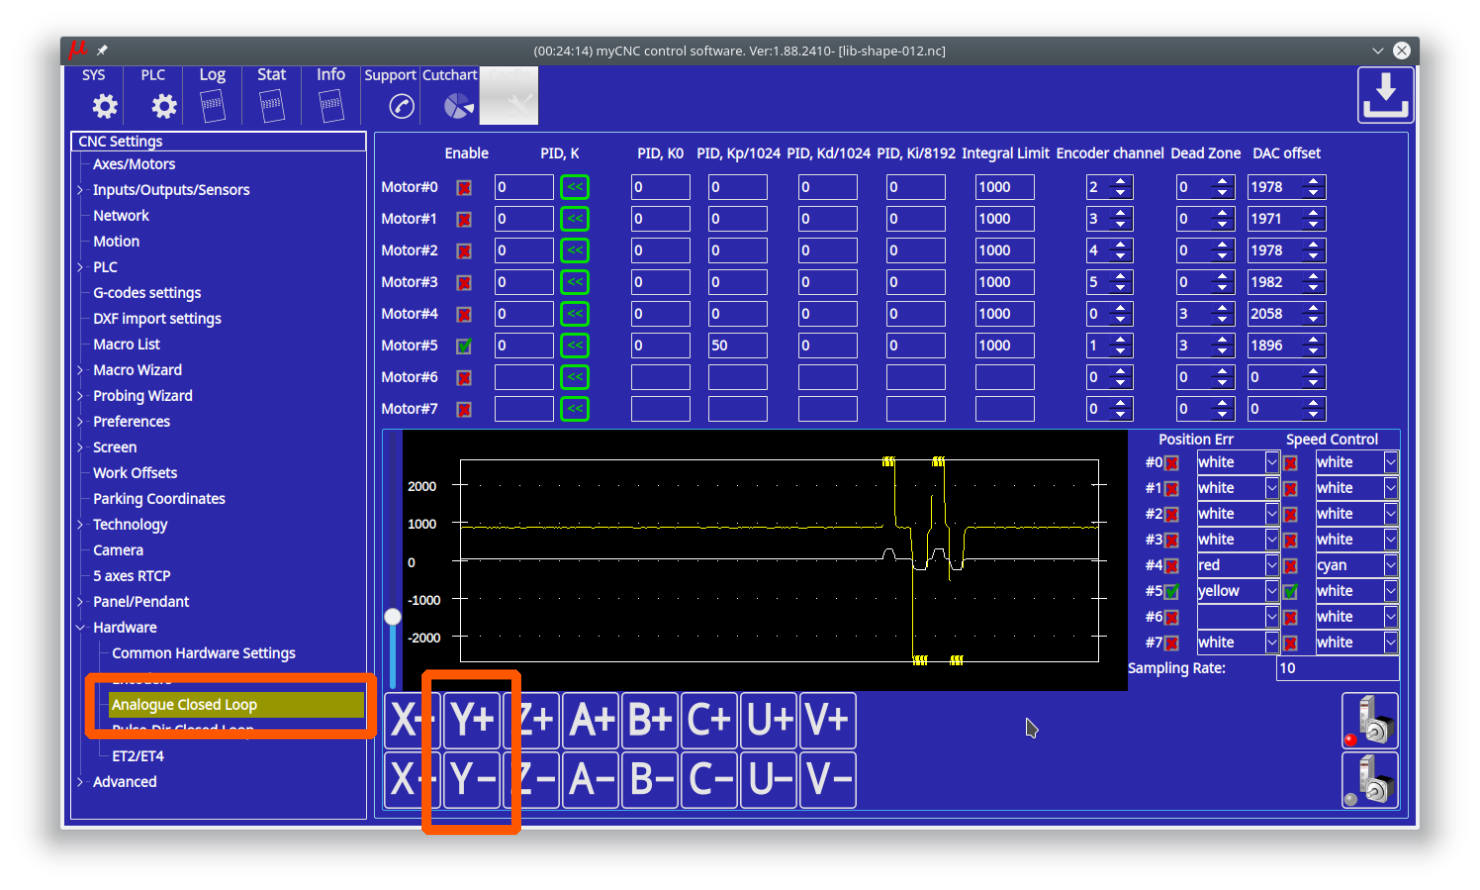Click the vertical slider beside the graph
This screenshot has height=890, width=1480.
coord(393,617)
